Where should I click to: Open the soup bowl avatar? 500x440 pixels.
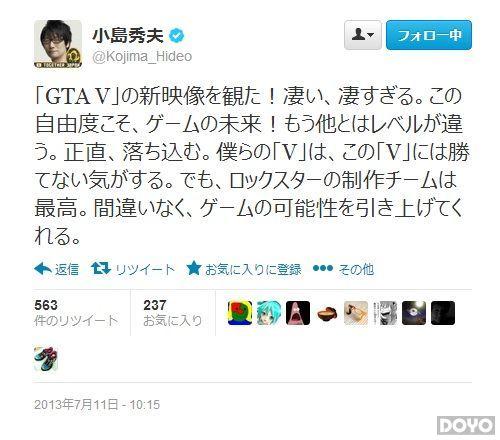327,313
